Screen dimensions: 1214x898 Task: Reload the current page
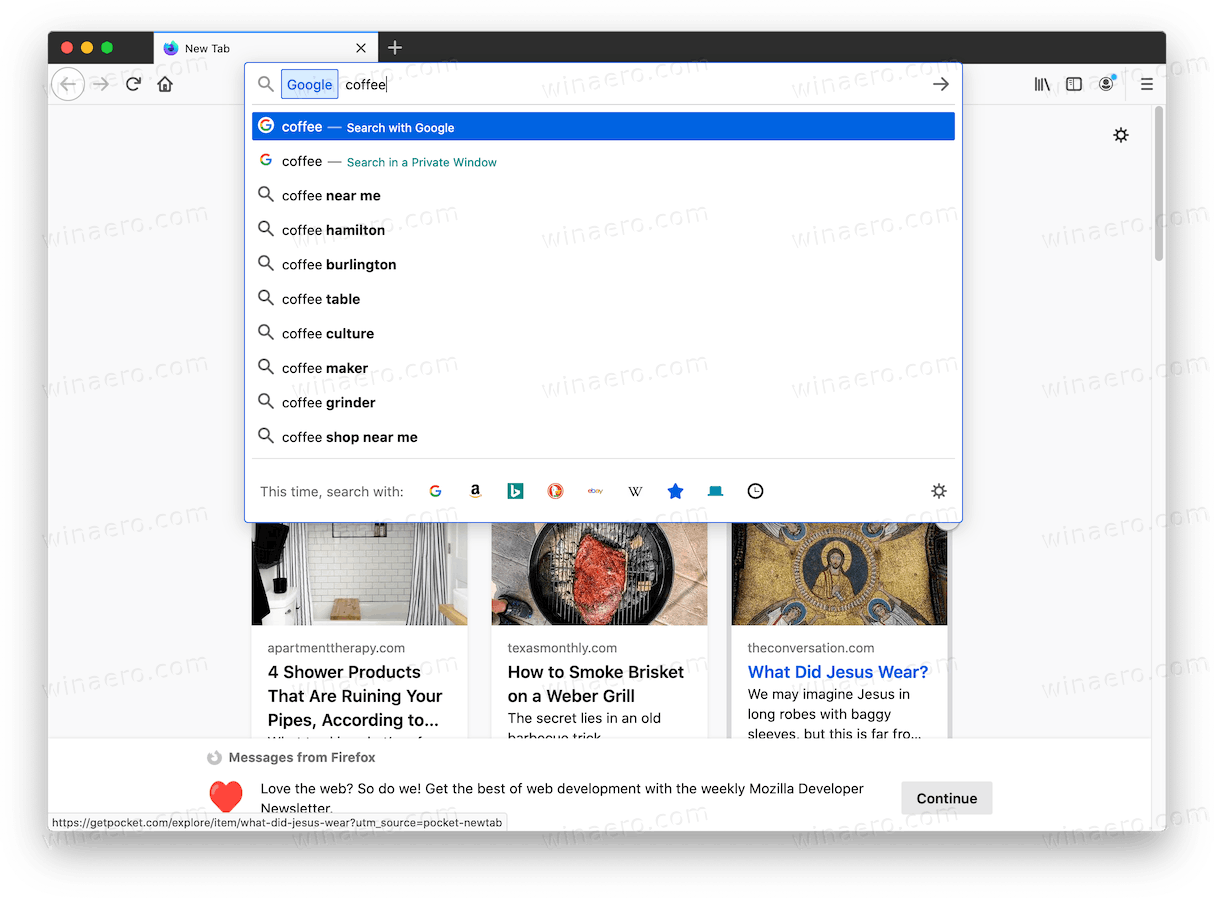[133, 85]
